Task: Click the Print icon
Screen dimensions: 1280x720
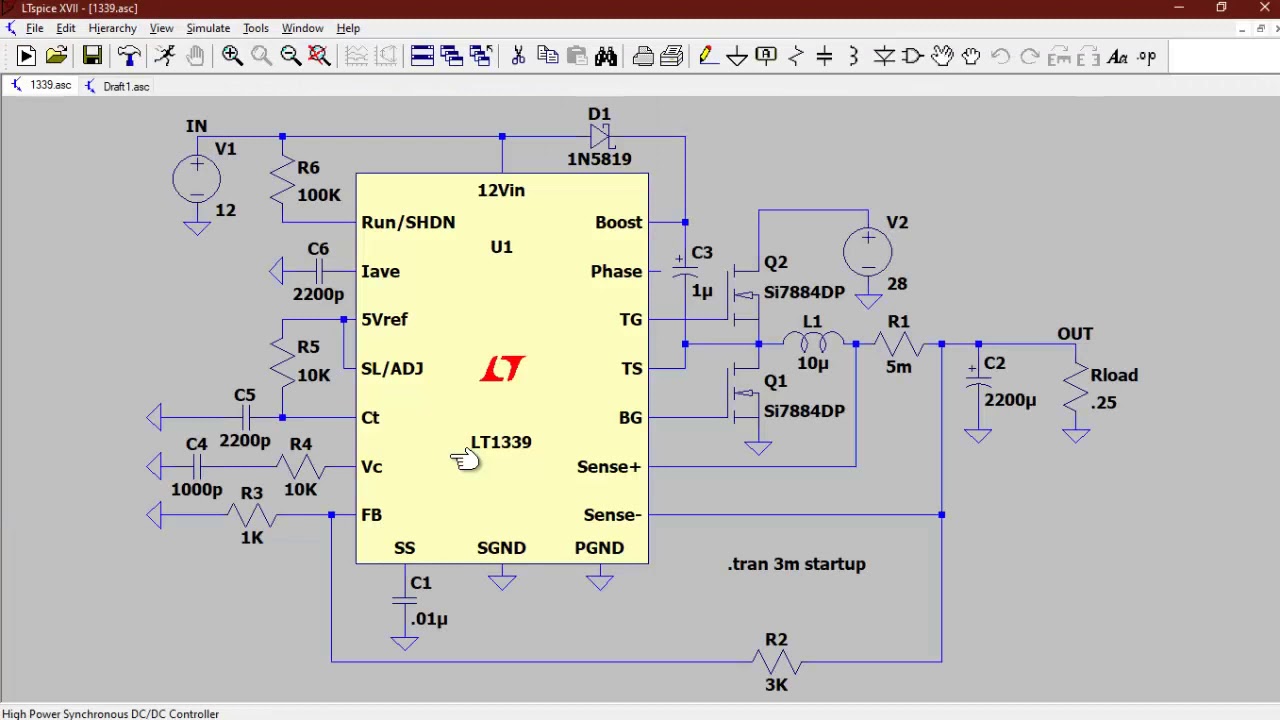Action: [672, 57]
